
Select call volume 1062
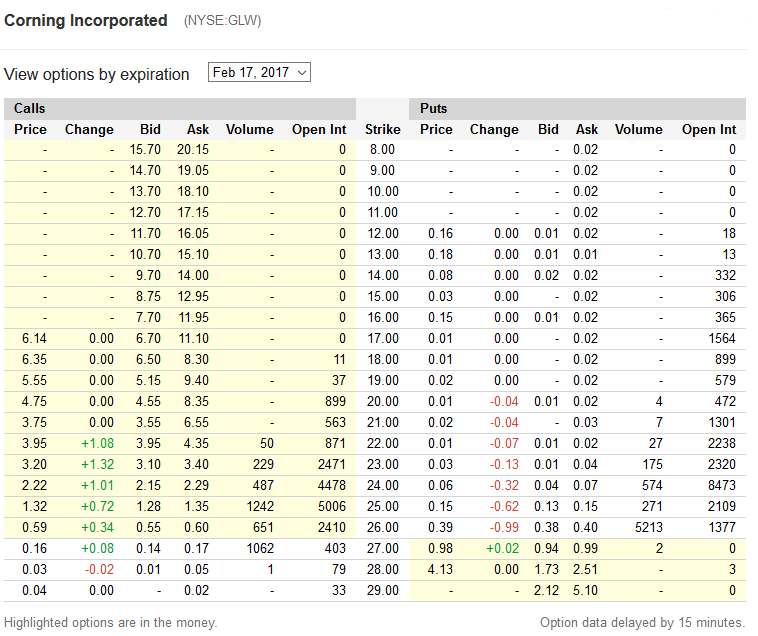pyautogui.click(x=260, y=549)
